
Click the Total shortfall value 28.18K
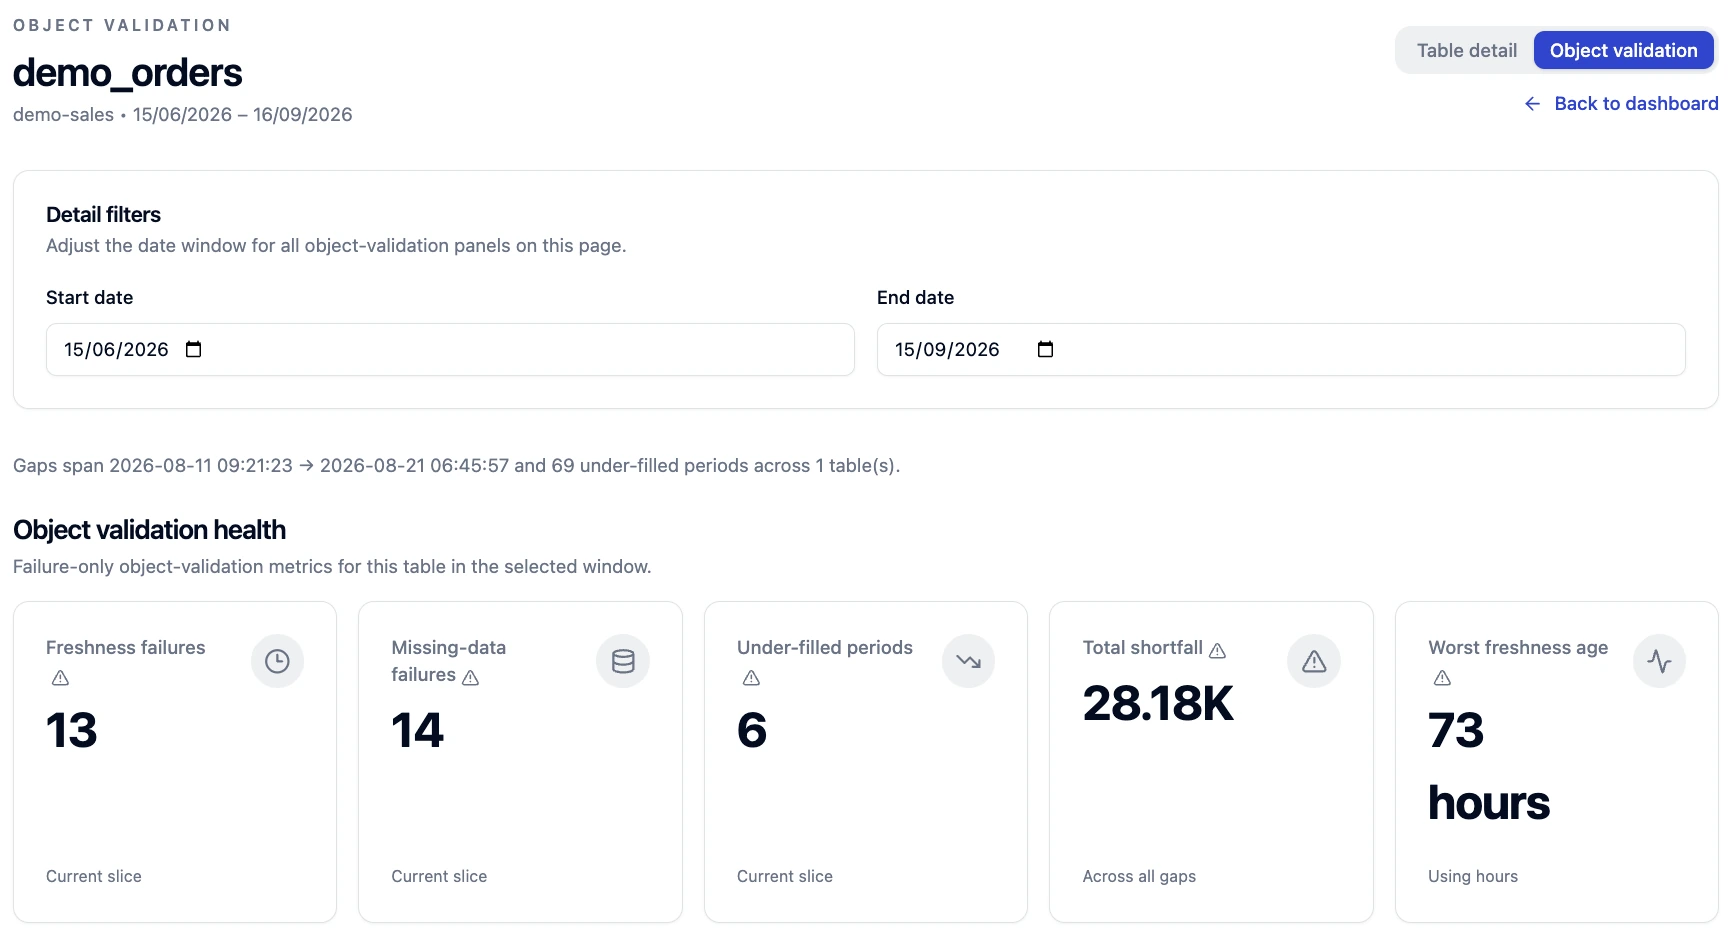tap(1158, 703)
